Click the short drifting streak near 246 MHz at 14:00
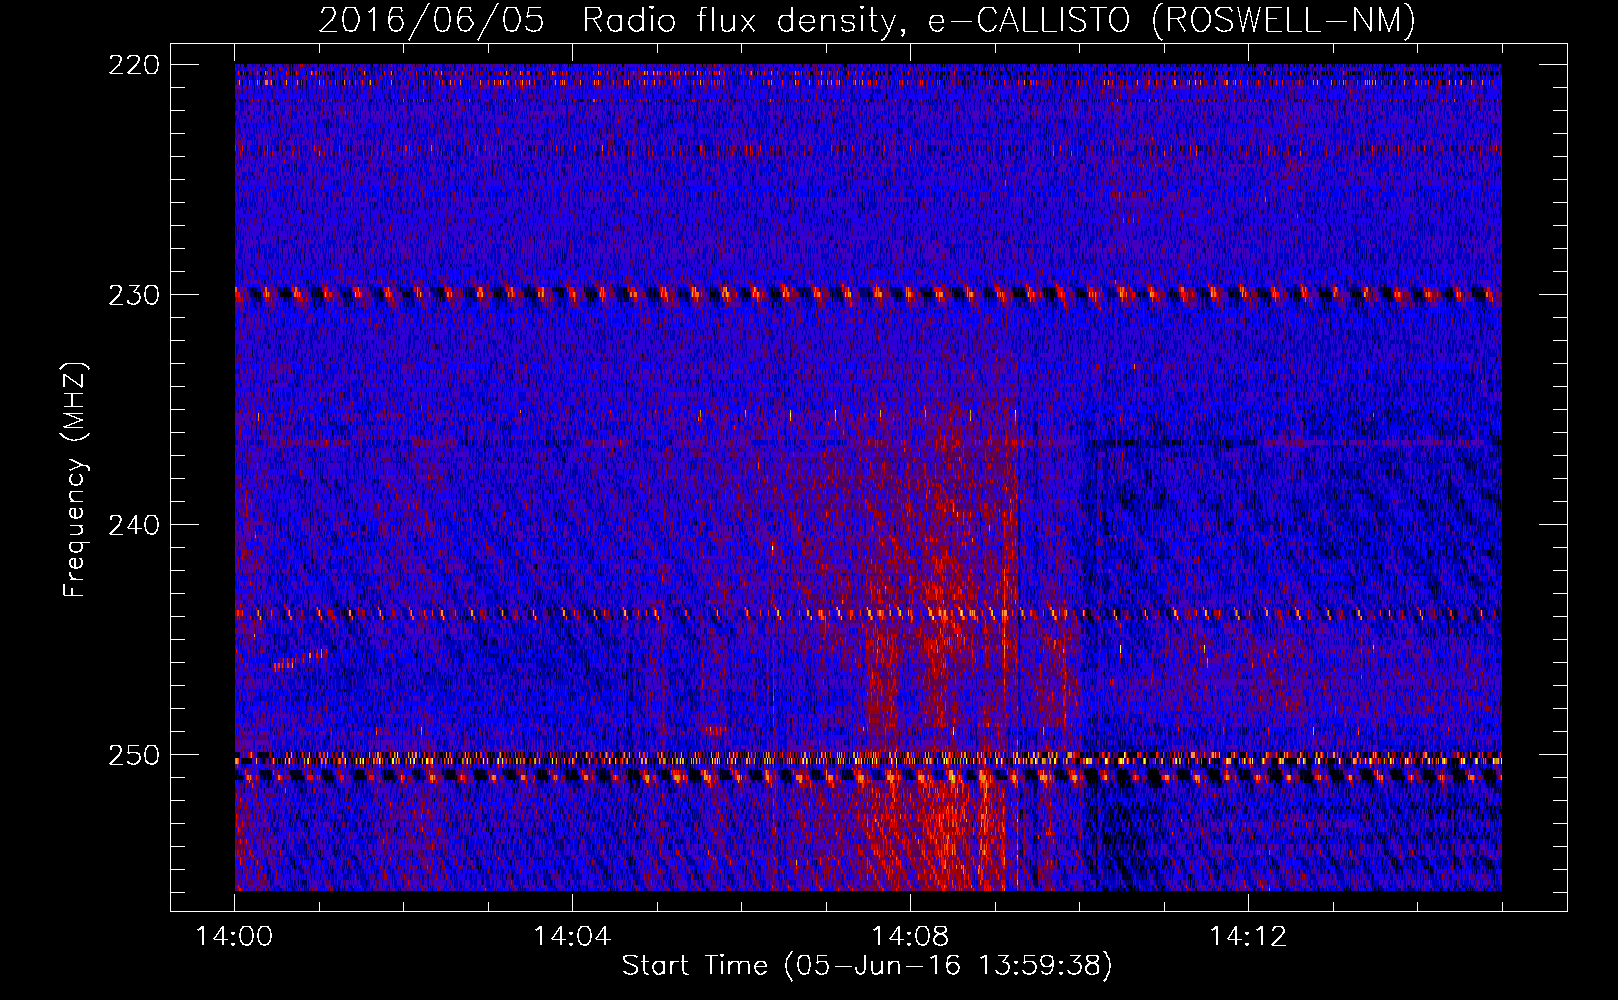The image size is (1618, 1000). click(300, 659)
